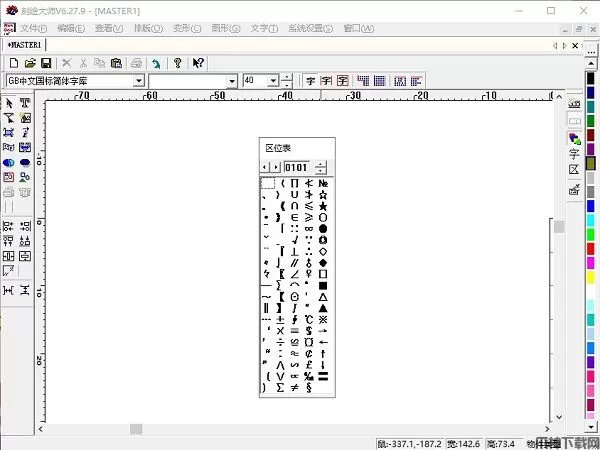Open the 系统设置(S) menu
Viewport: 600px width, 450px height.
[311, 28]
